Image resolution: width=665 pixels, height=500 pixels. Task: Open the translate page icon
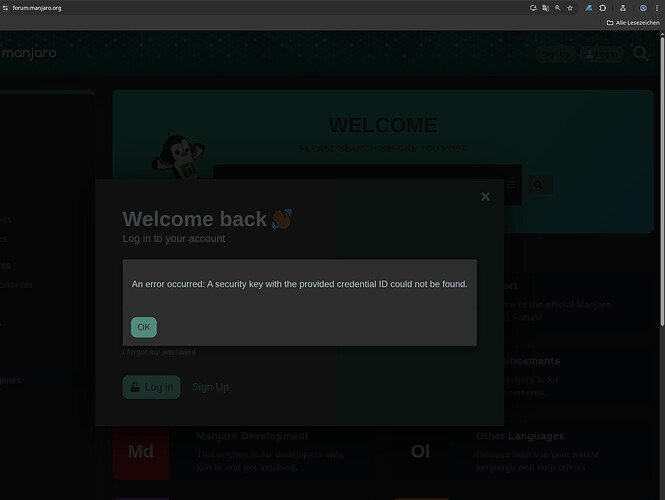545,8
